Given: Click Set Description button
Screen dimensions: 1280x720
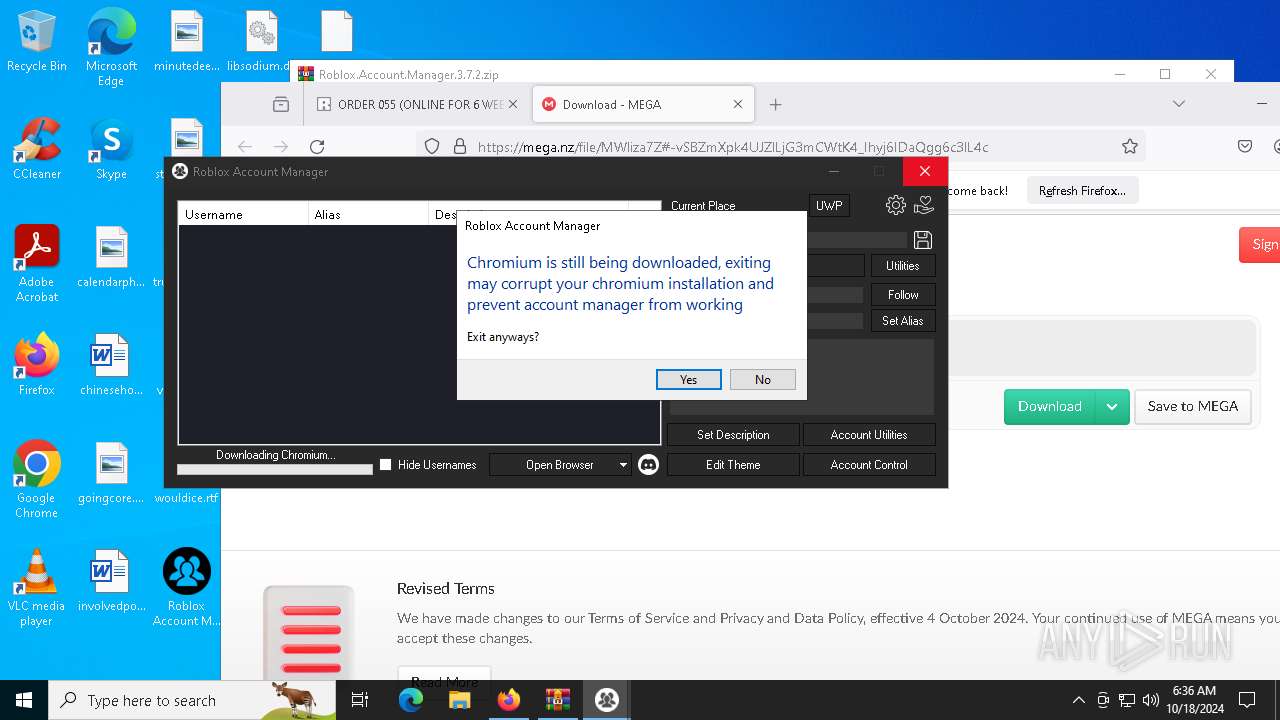Looking at the screenshot, I should click(733, 435).
